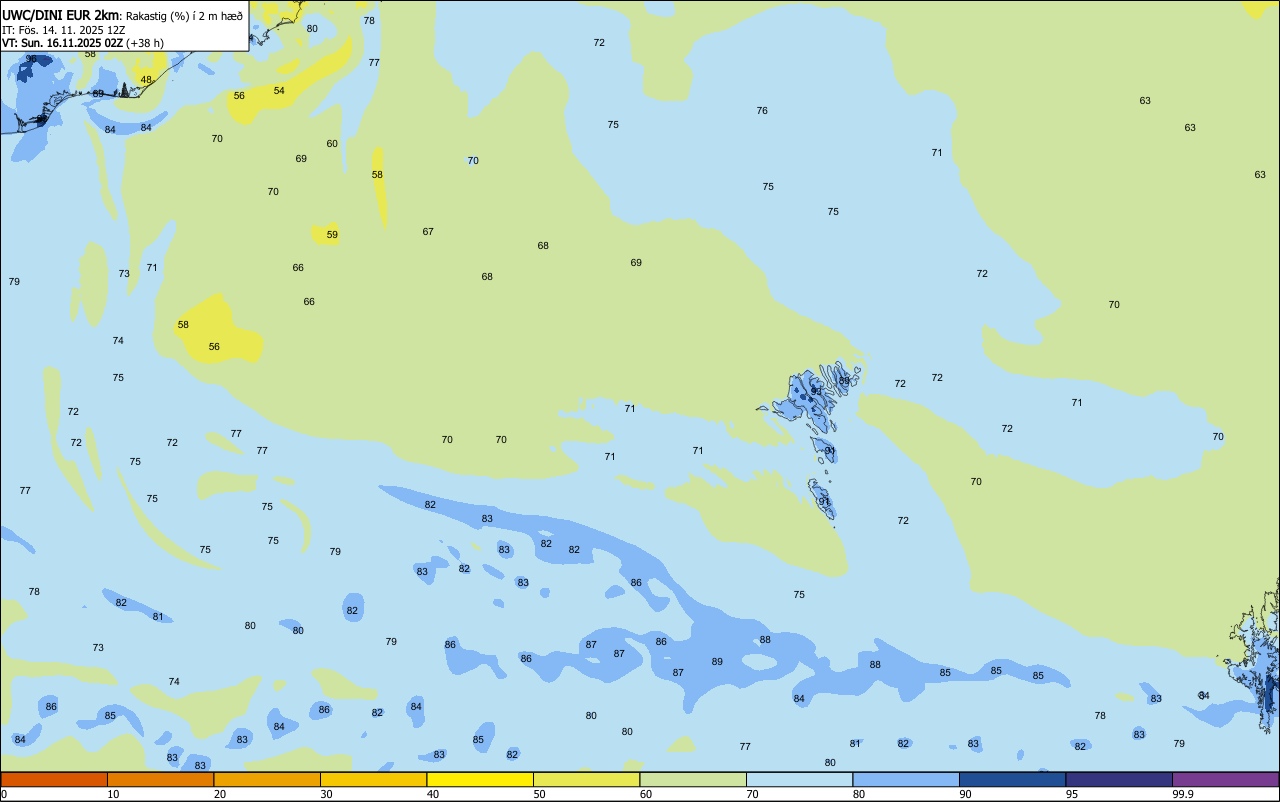Click the legend tick label "10"
This screenshot has height=802, width=1280.
[x=114, y=794]
